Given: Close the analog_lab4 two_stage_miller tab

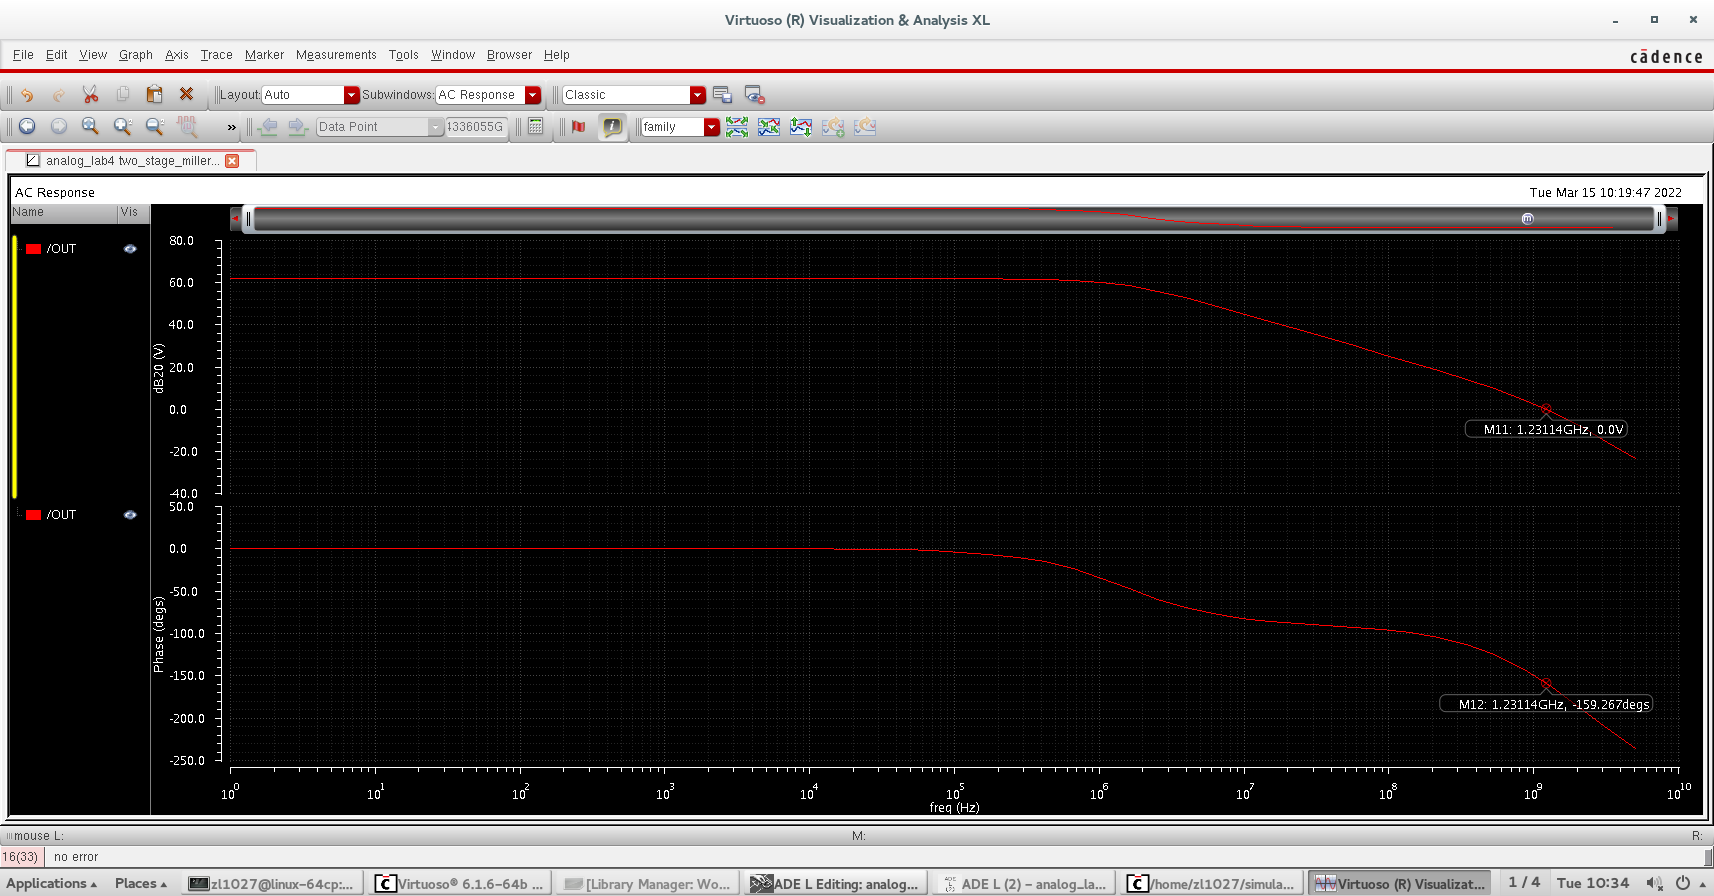Looking at the screenshot, I should coord(232,161).
